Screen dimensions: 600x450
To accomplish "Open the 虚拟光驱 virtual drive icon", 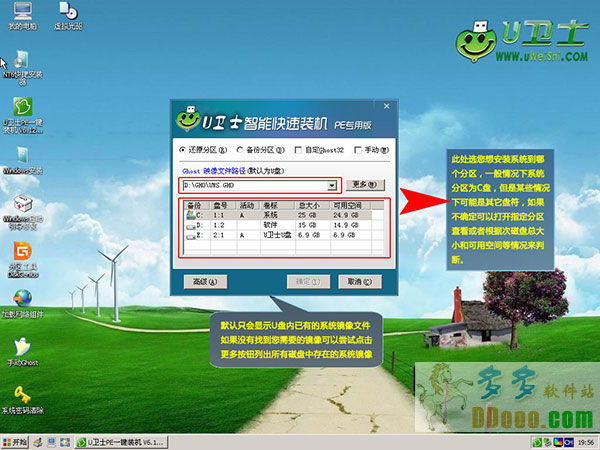I will click(x=68, y=15).
